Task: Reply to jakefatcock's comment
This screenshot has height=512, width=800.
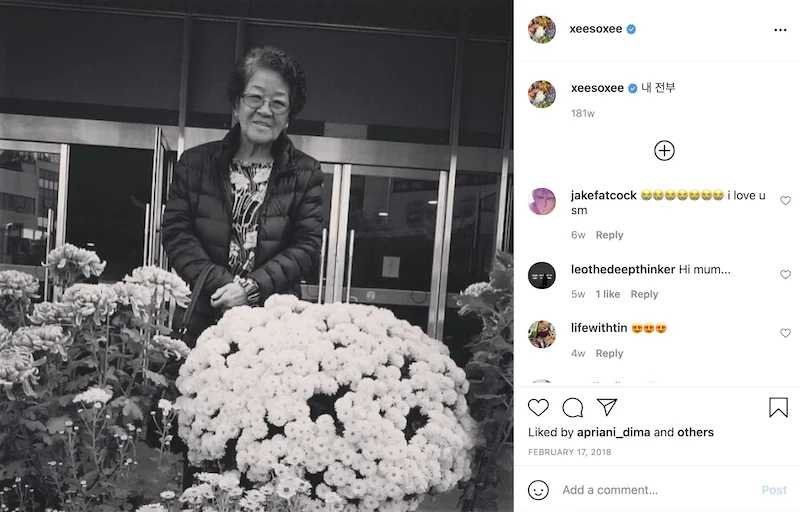Action: [609, 235]
